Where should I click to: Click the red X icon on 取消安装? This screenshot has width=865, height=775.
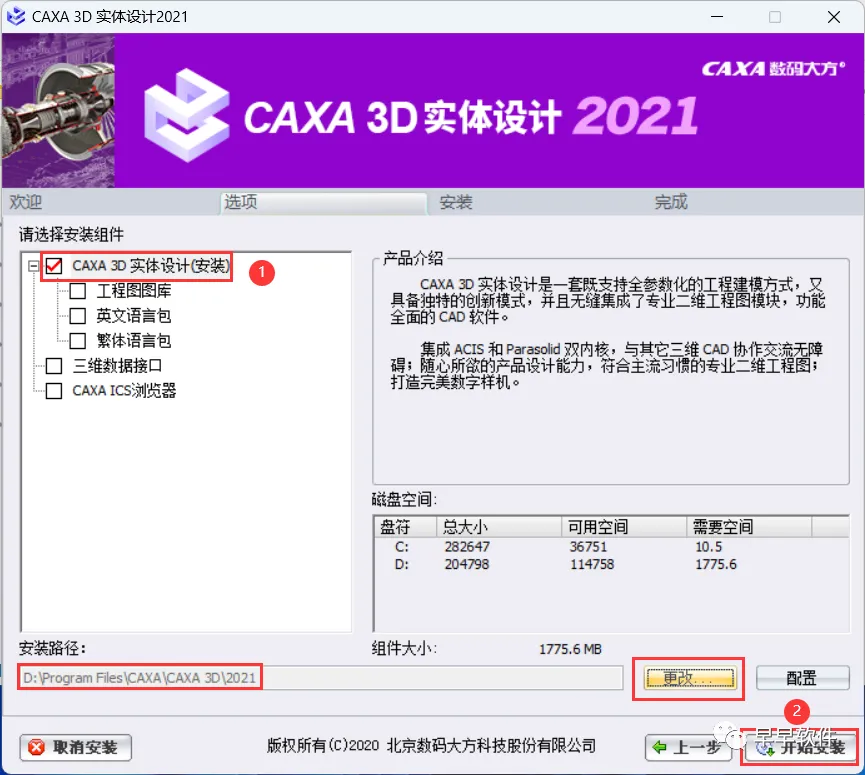(36, 747)
